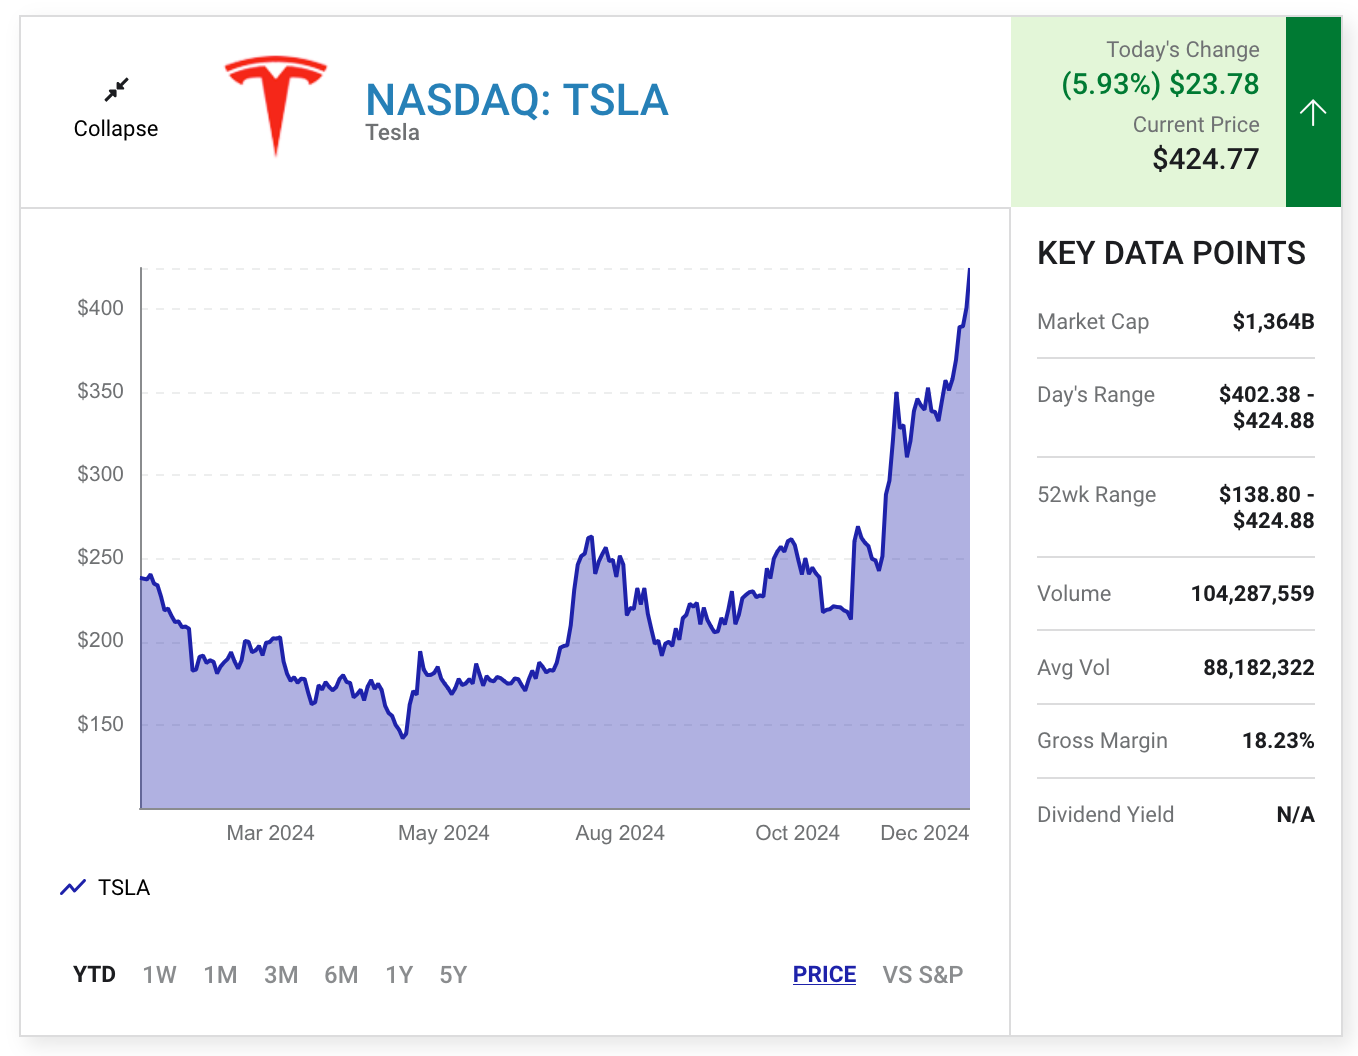This screenshot has width=1358, height=1056.
Task: Switch chart to 1M range
Action: (220, 974)
